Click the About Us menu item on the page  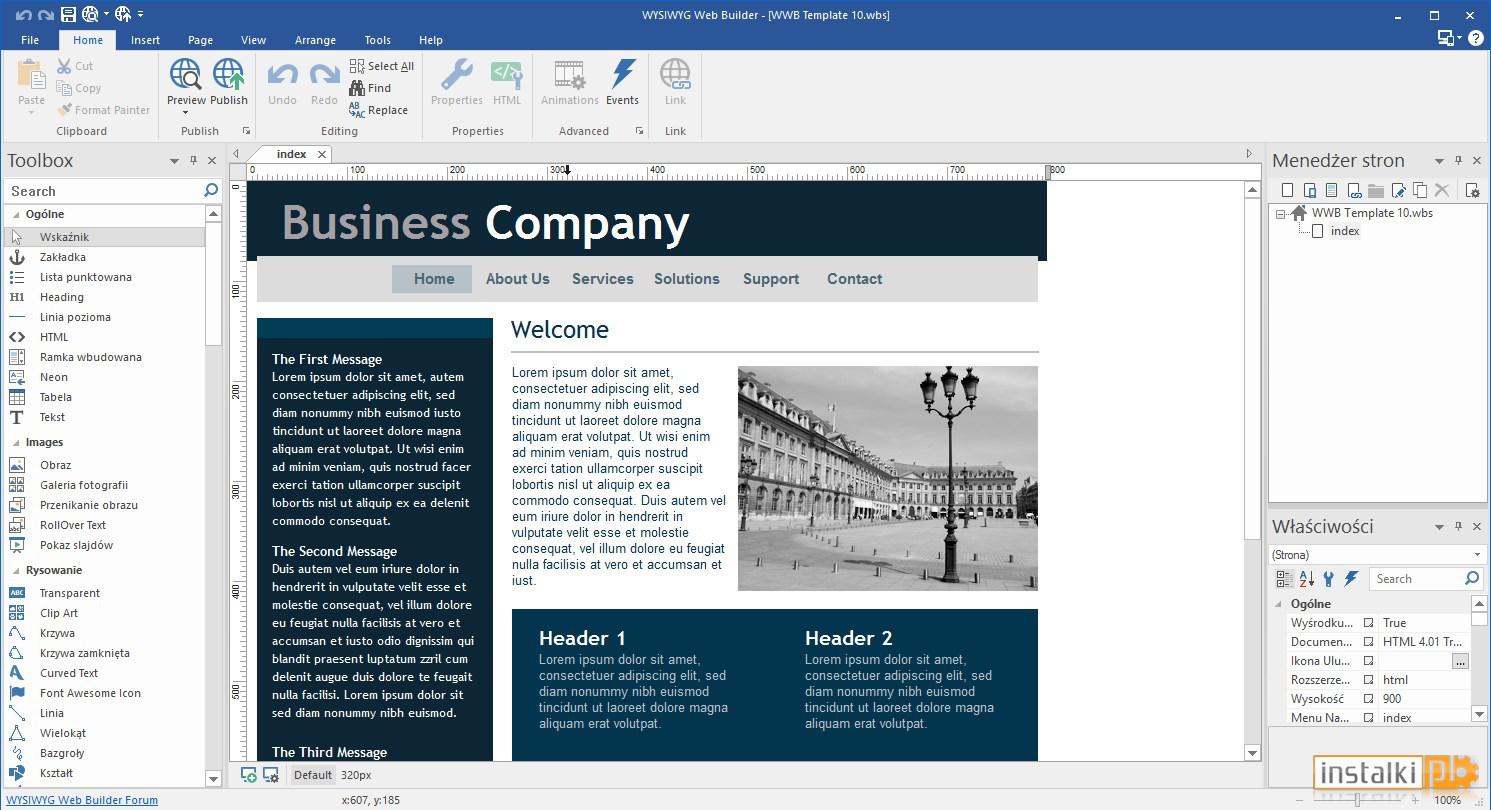[x=517, y=279]
